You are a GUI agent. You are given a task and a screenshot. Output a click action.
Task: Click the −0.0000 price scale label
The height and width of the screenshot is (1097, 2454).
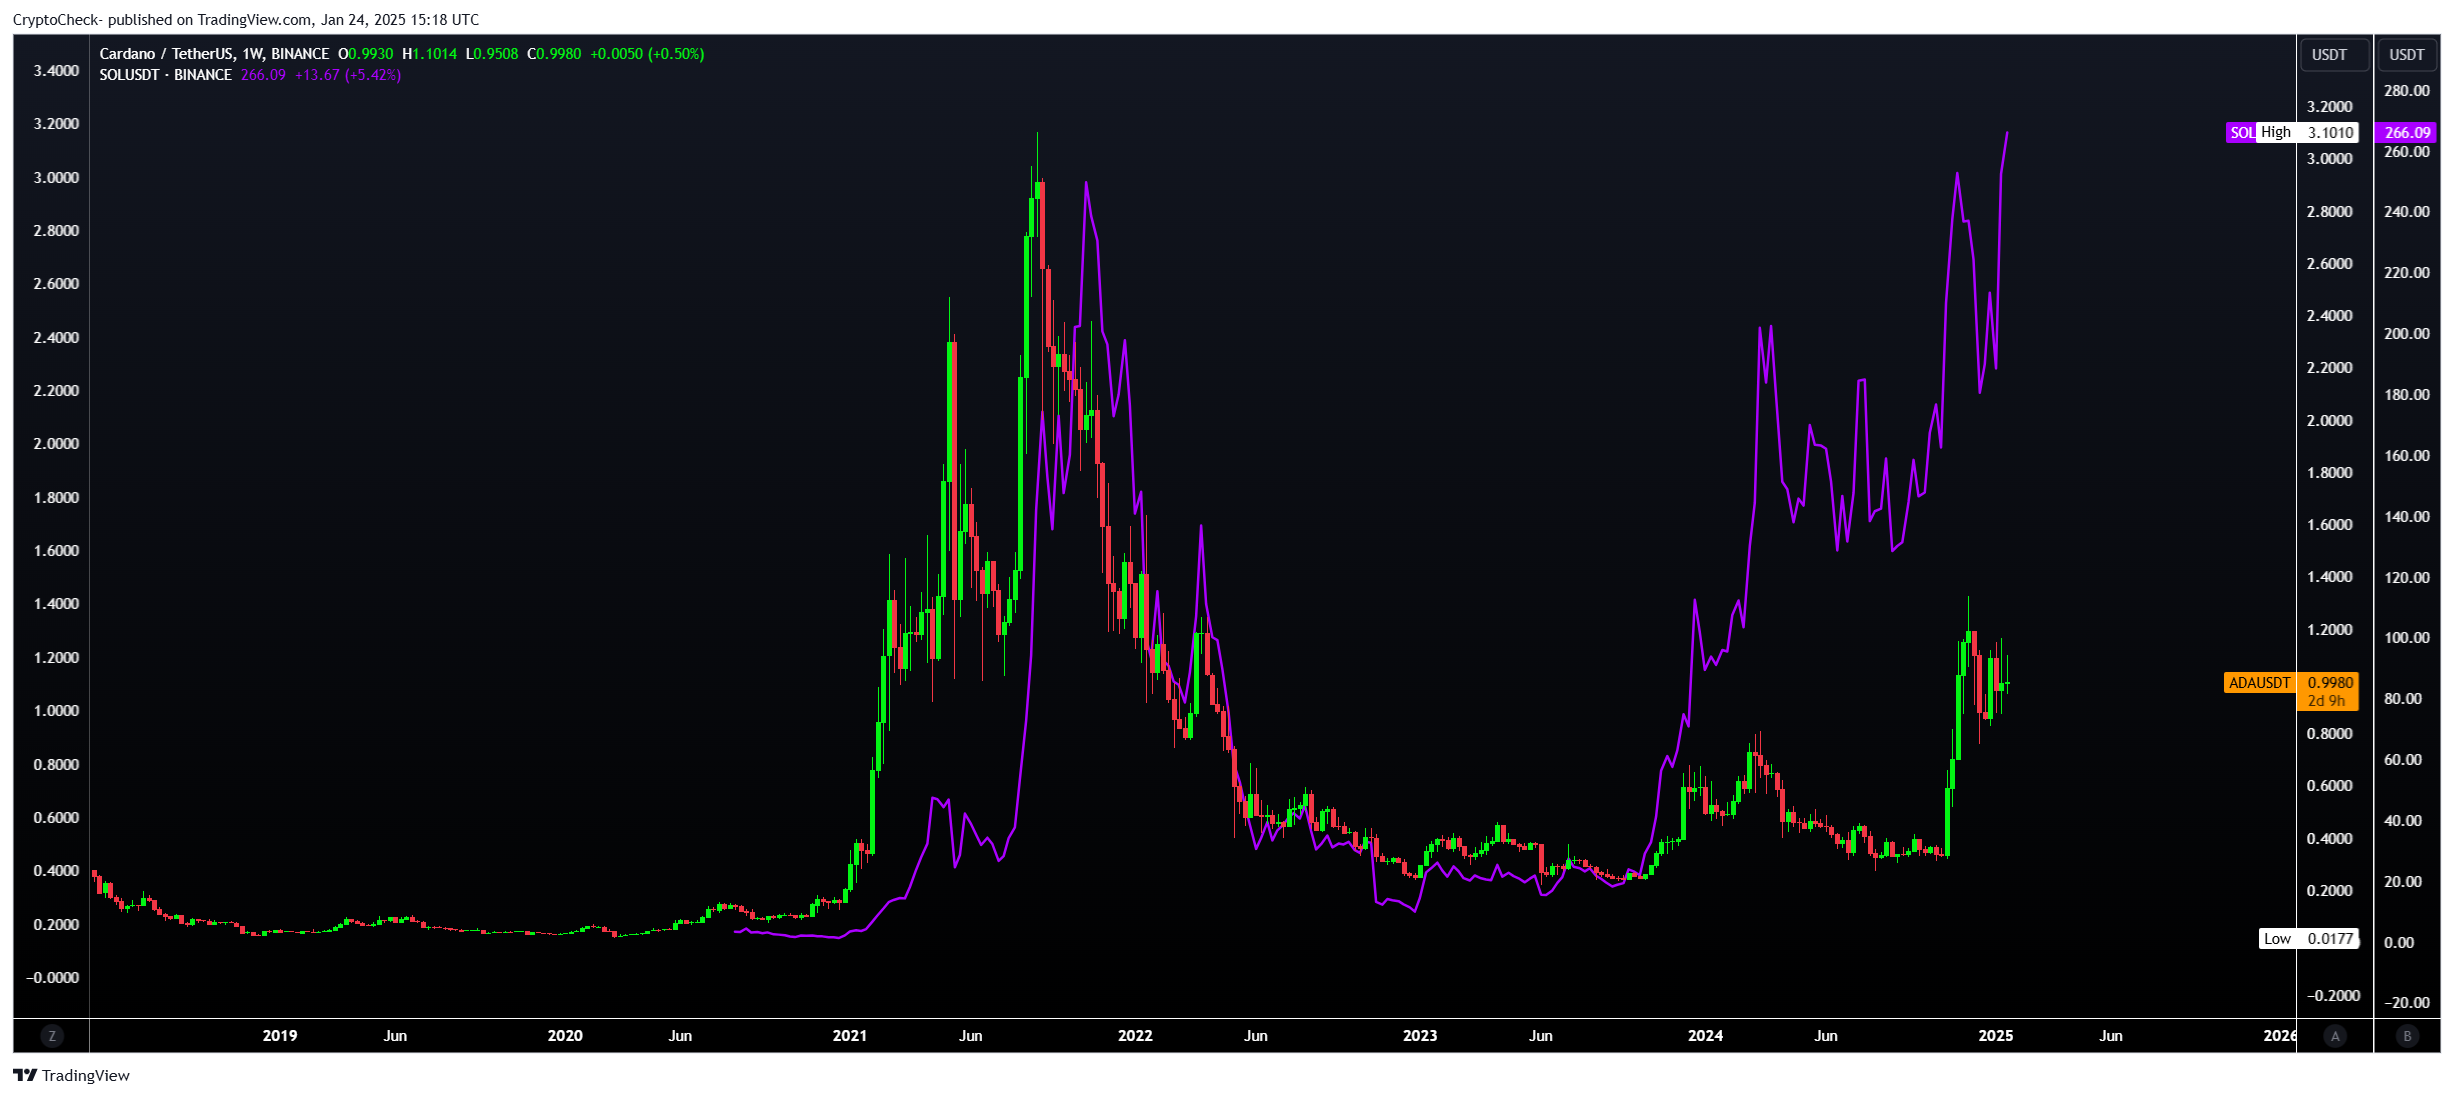[x=52, y=978]
